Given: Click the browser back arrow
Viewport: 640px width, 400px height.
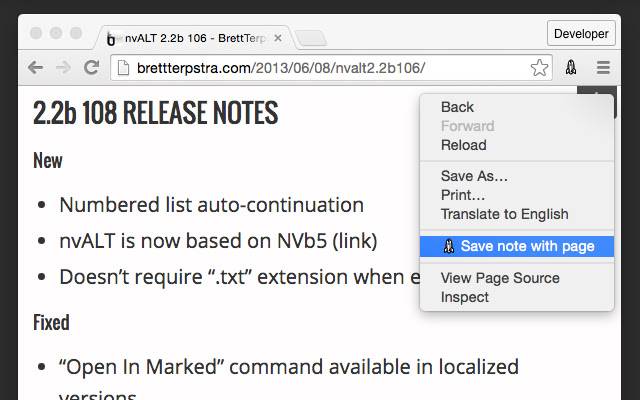Looking at the screenshot, I should pyautogui.click(x=35, y=68).
